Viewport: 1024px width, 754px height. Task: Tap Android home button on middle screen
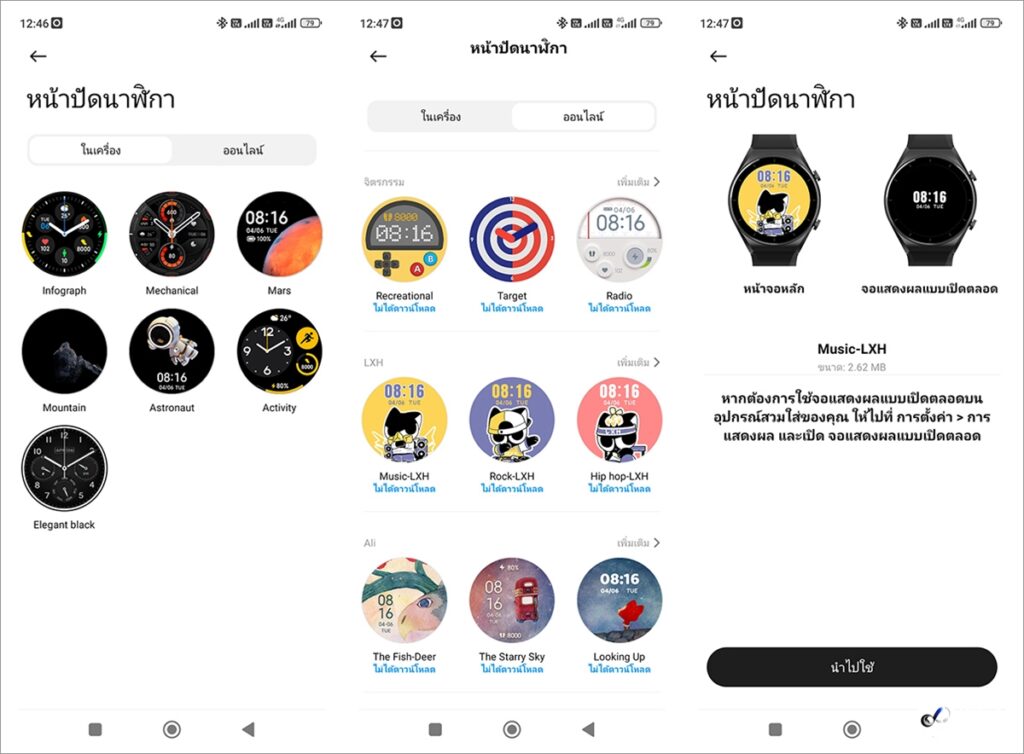click(512, 729)
